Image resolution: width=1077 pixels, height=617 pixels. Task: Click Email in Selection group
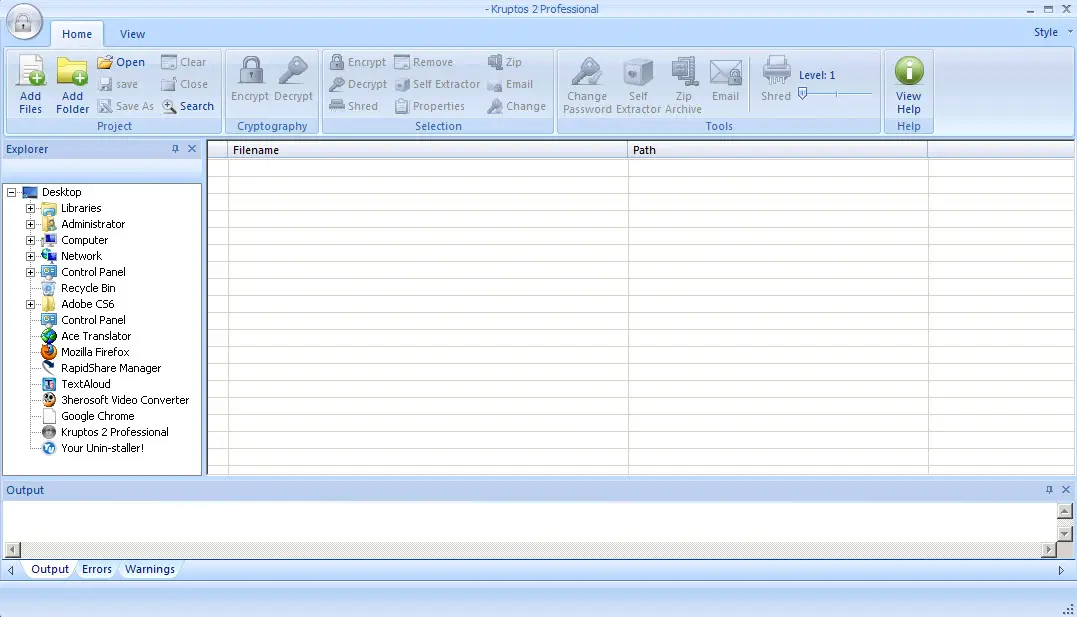point(510,84)
